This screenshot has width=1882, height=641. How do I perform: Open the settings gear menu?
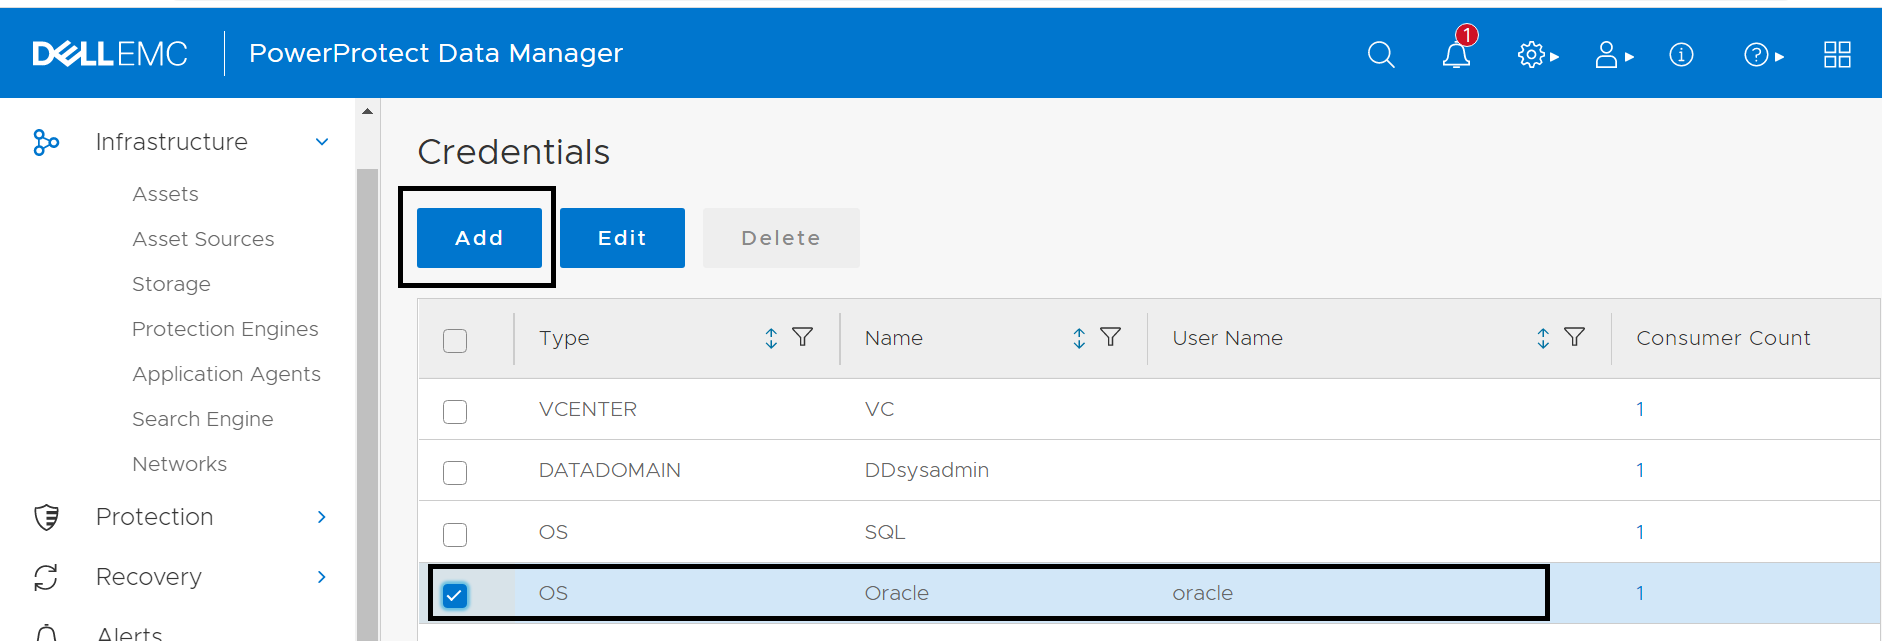(x=1536, y=55)
